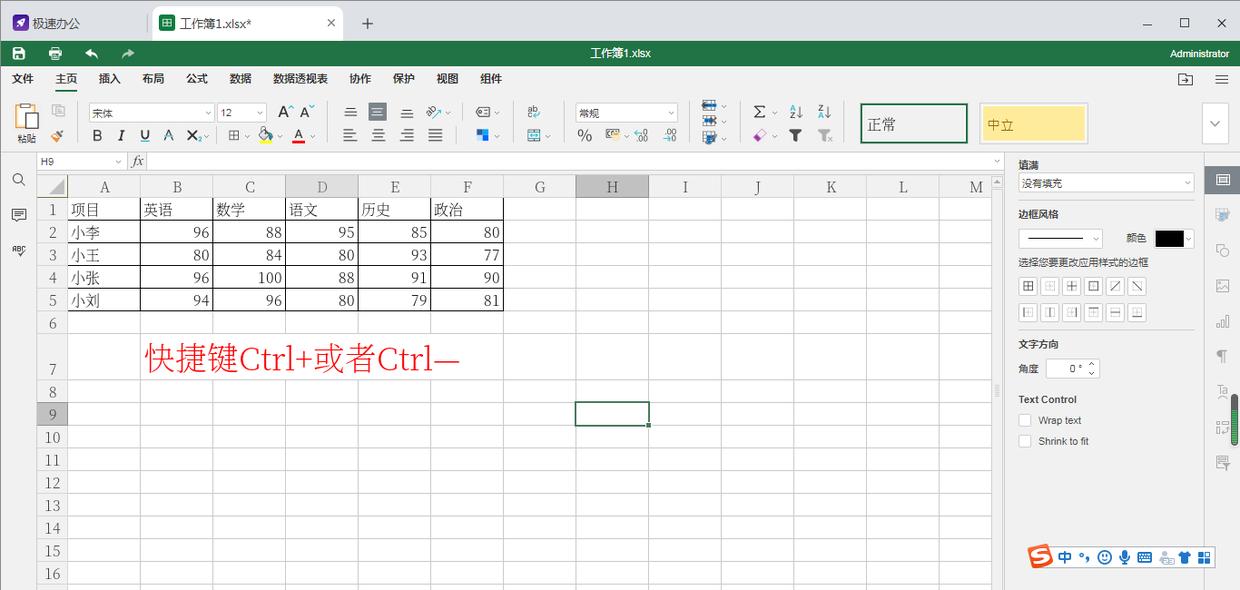Click the print icon in the title bar

click(x=57, y=53)
